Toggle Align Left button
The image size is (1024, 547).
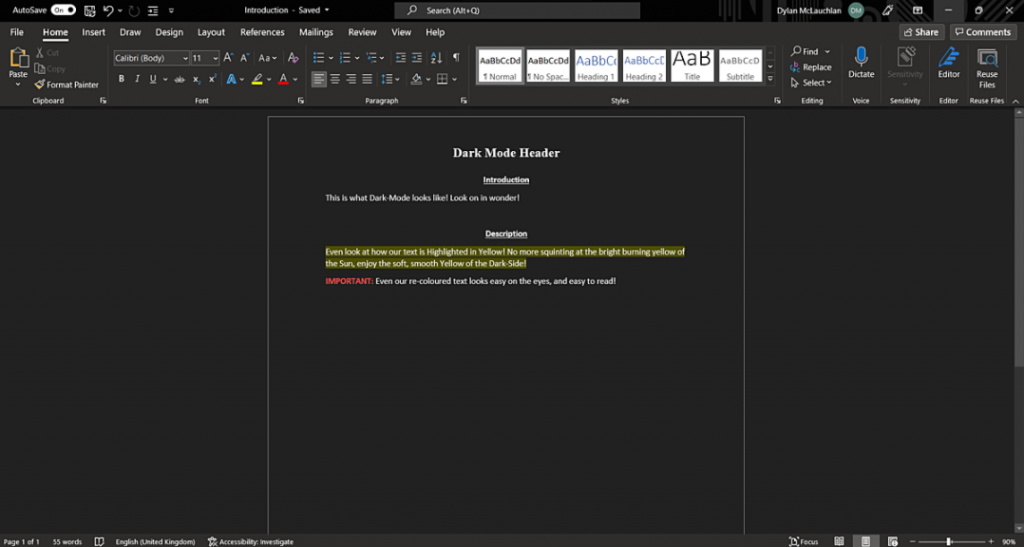point(319,80)
